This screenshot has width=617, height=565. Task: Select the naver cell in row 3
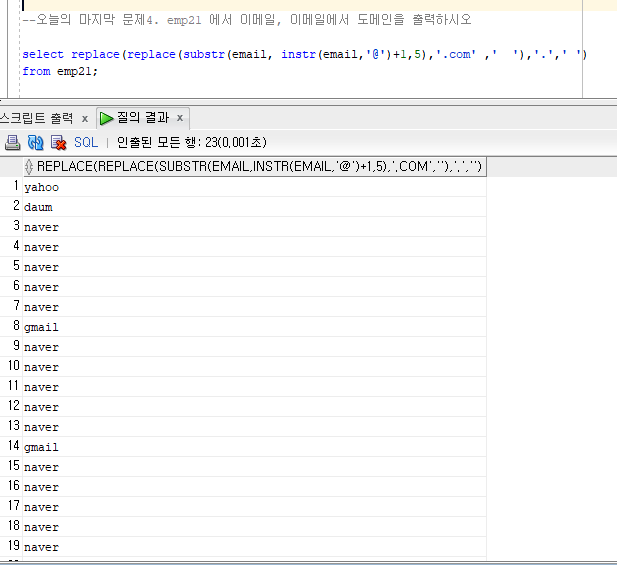coord(255,227)
